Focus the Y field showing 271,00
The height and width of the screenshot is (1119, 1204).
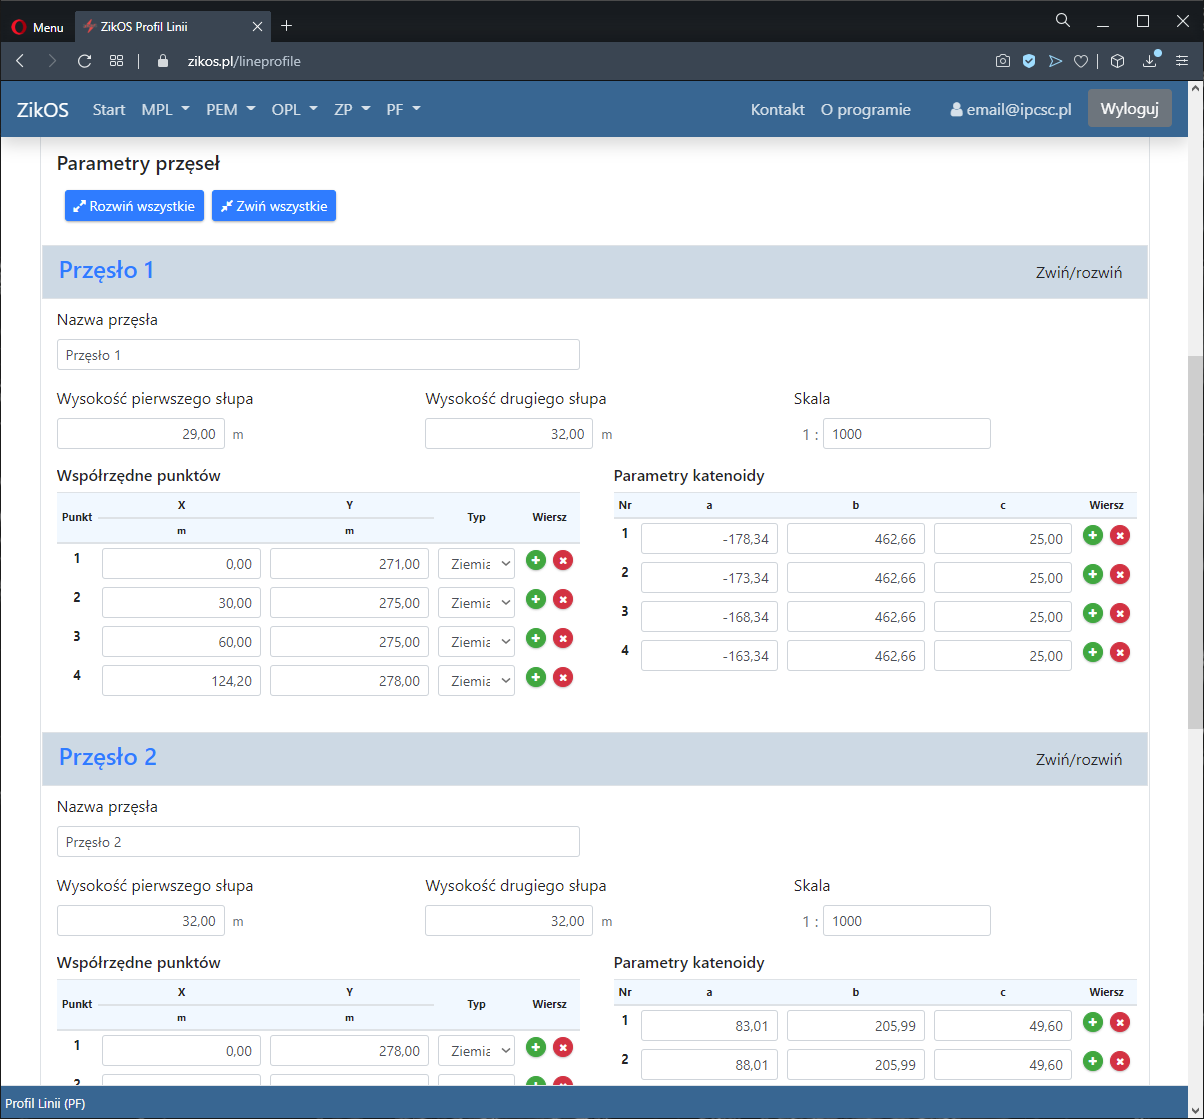click(x=349, y=564)
